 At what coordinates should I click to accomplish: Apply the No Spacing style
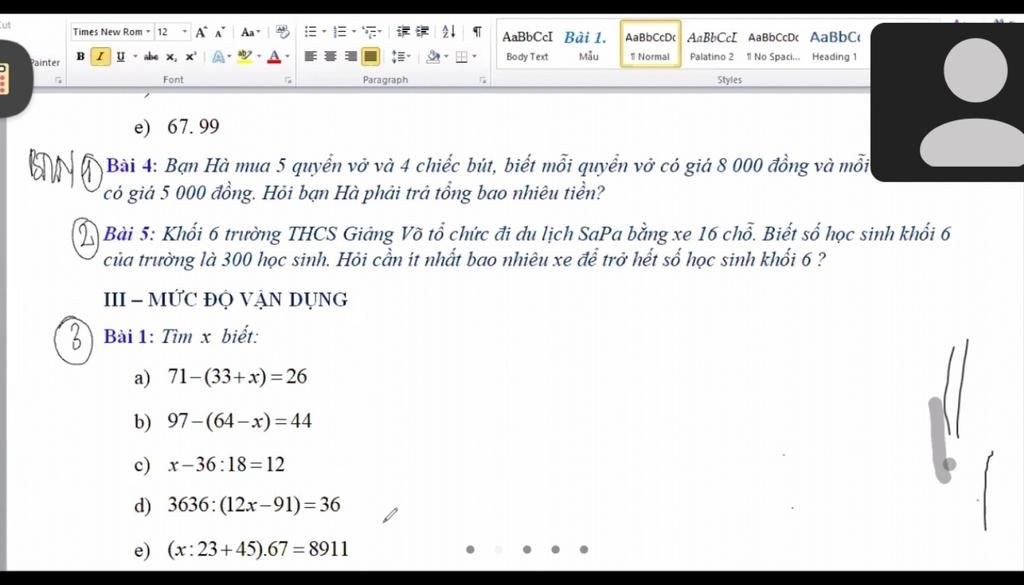coord(773,45)
